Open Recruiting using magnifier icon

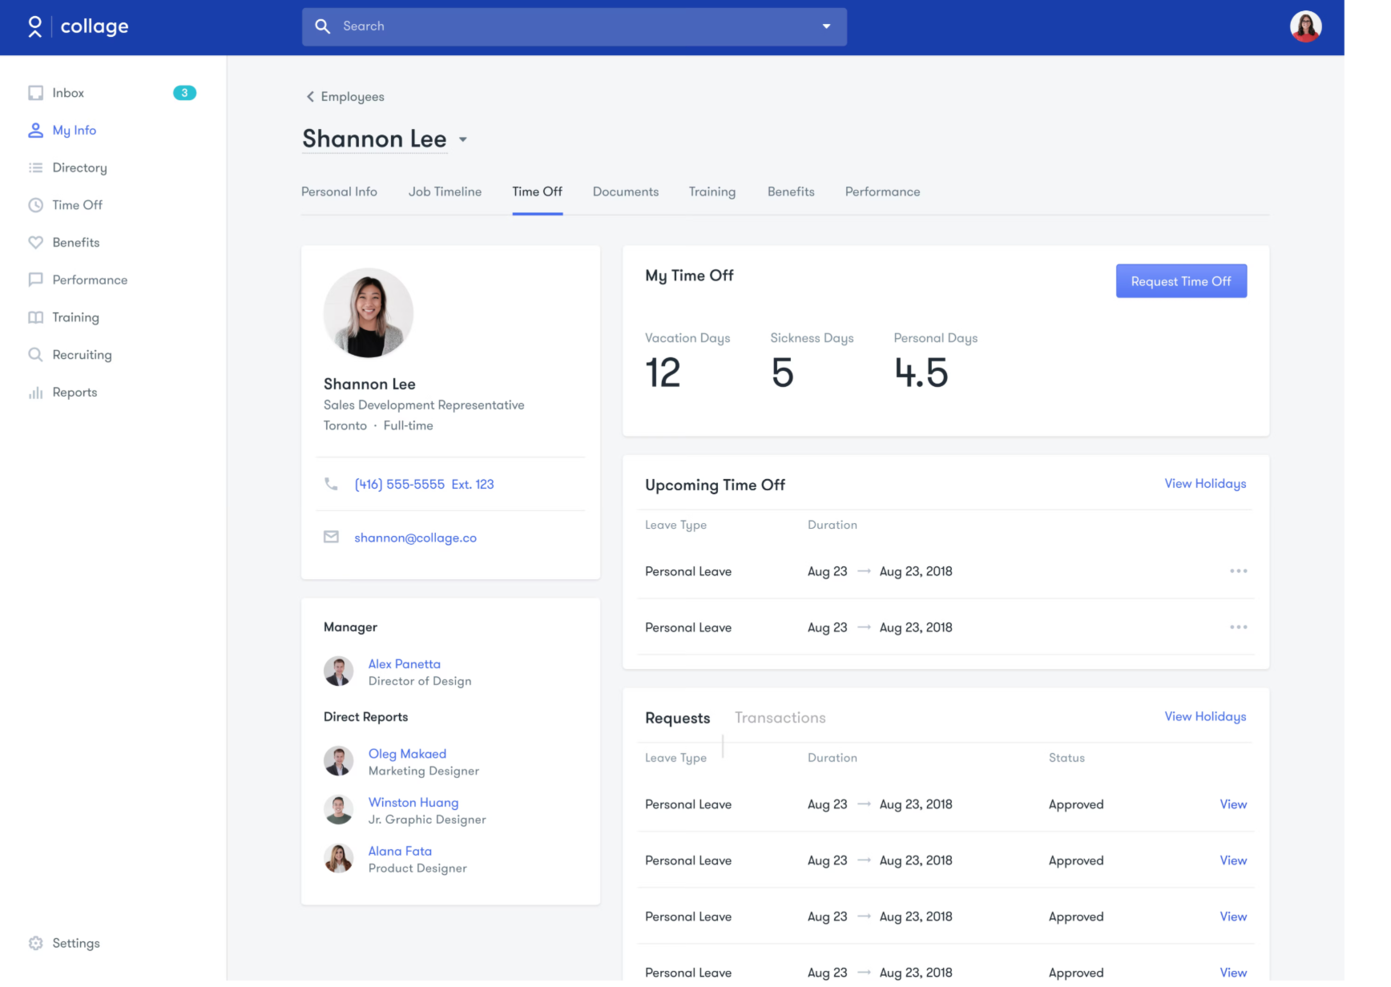click(x=36, y=355)
